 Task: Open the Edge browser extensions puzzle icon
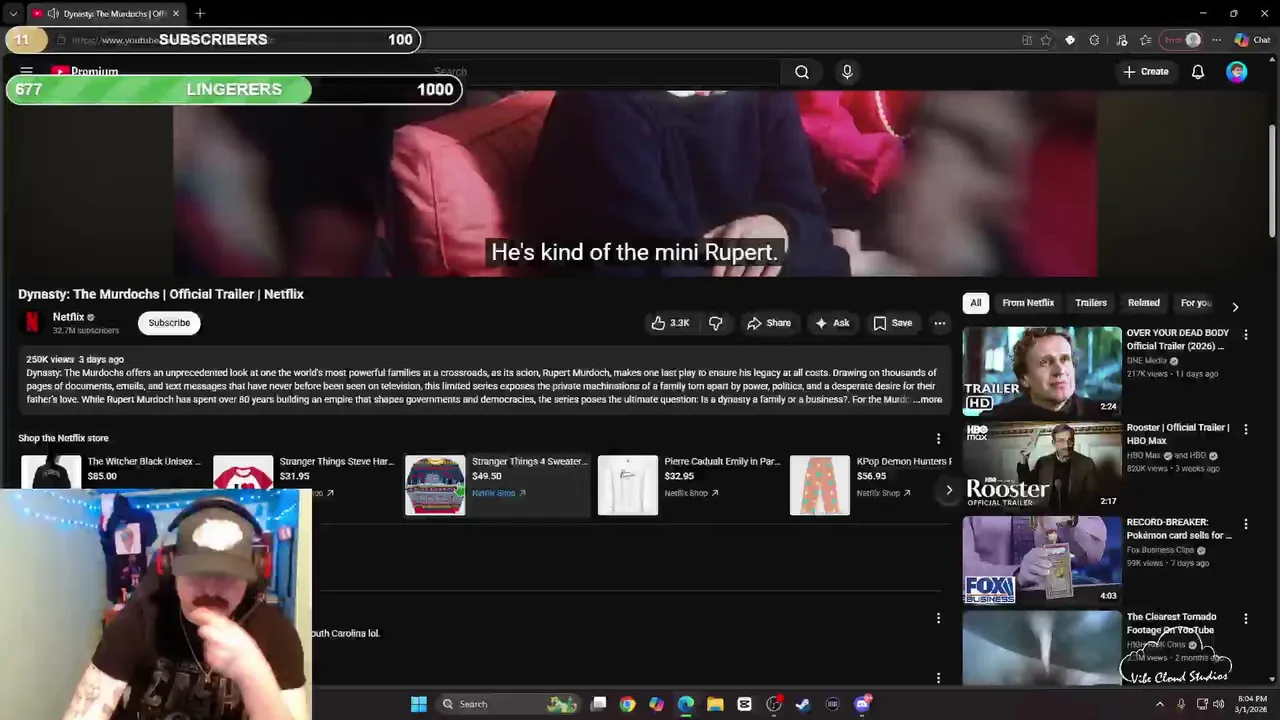tap(1094, 40)
